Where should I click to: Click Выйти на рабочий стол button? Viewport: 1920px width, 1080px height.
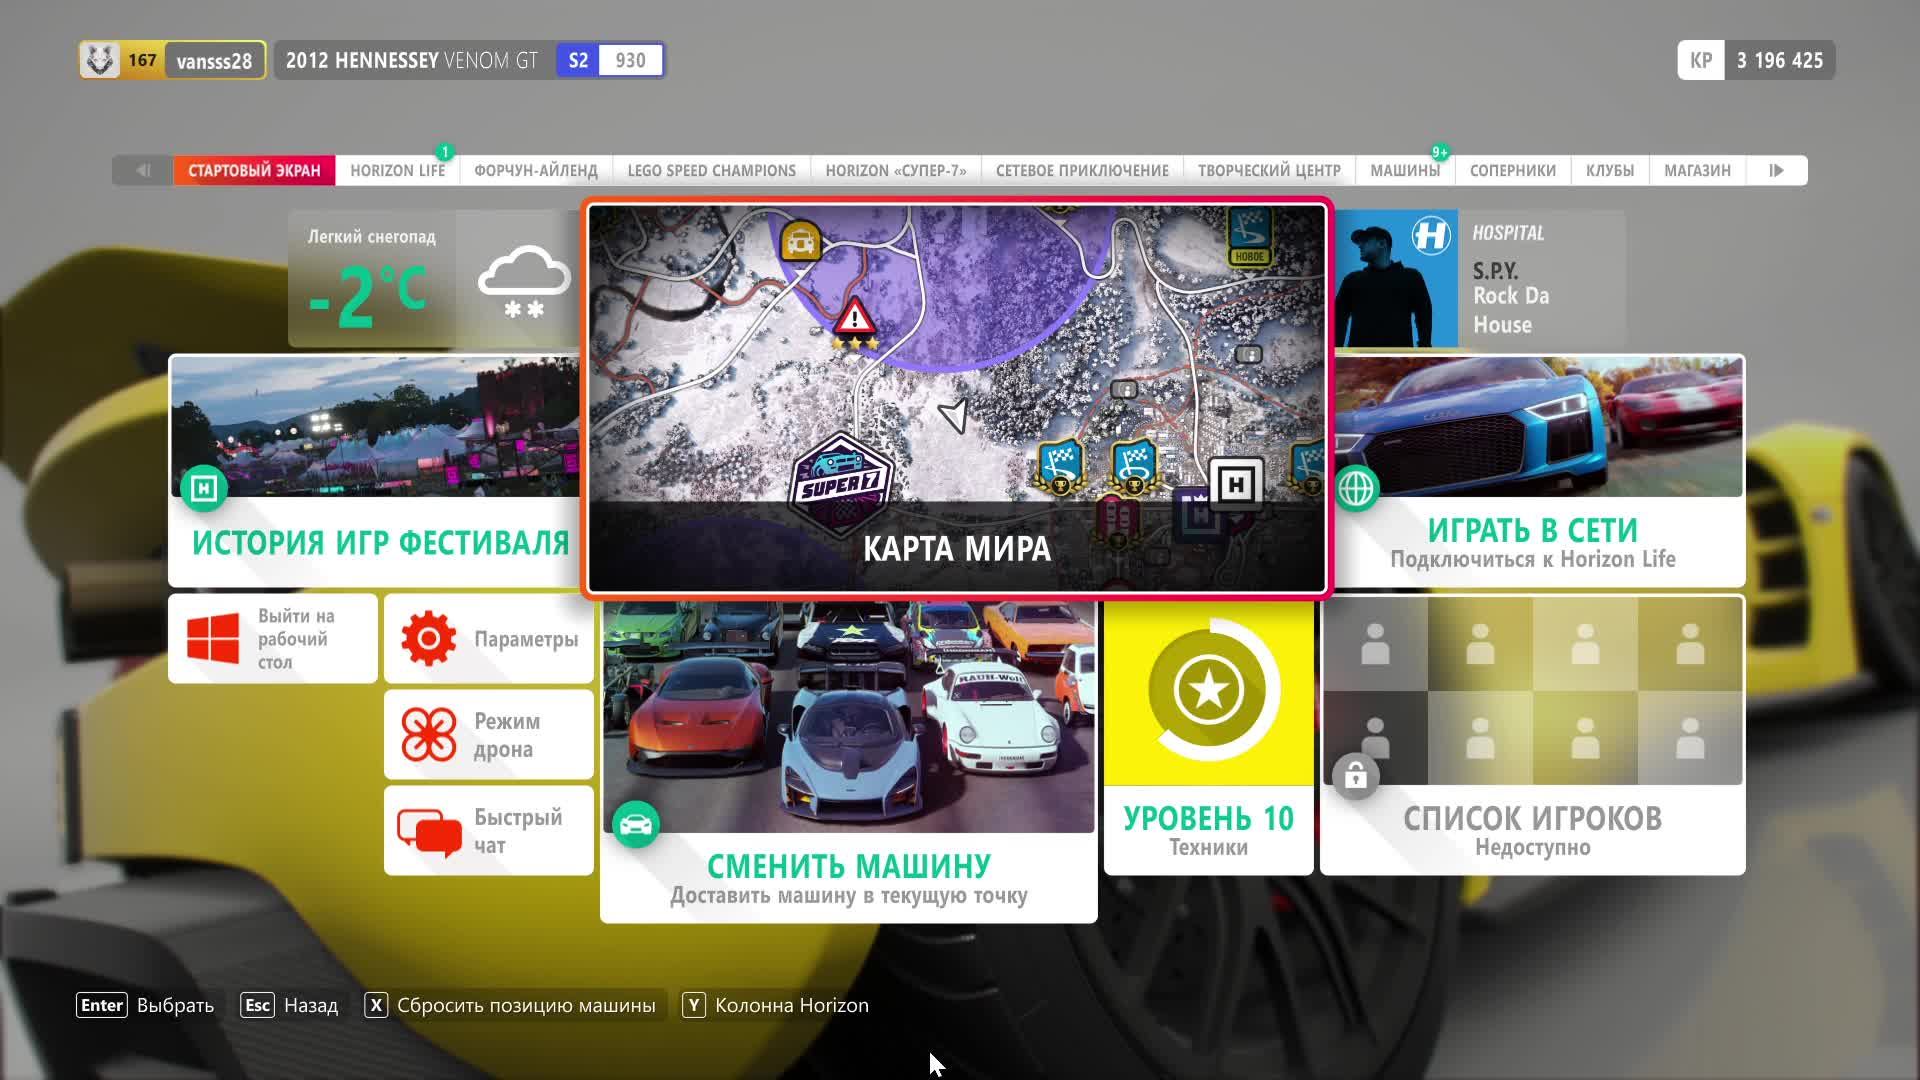pos(273,639)
